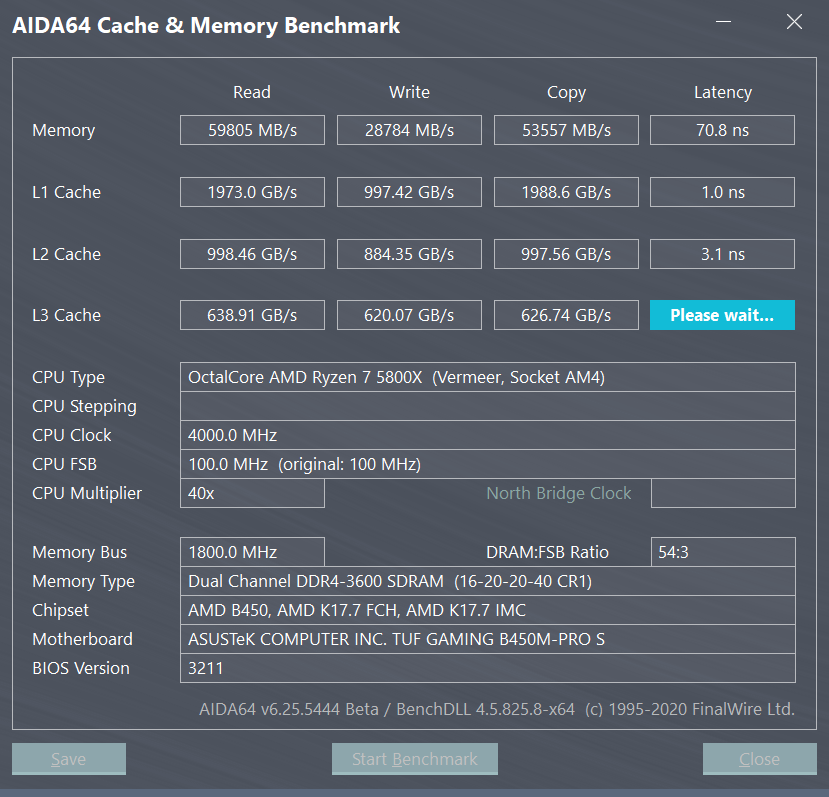
Task: Click the BIOS Version field showing 3211
Action: point(487,668)
